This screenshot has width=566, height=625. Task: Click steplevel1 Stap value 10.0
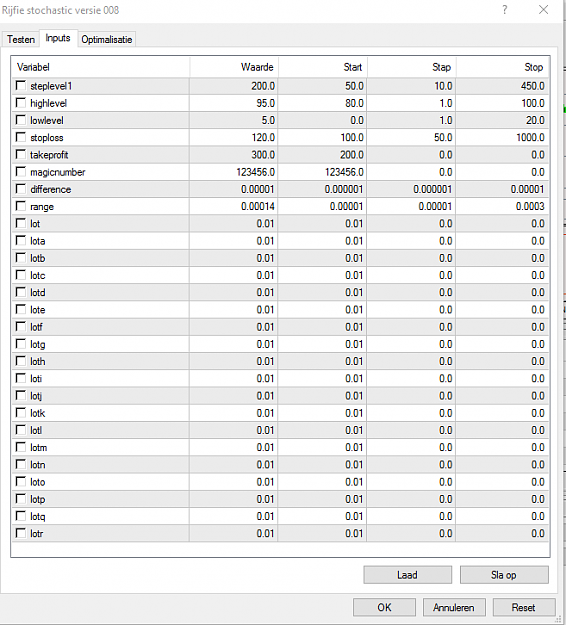[443, 86]
